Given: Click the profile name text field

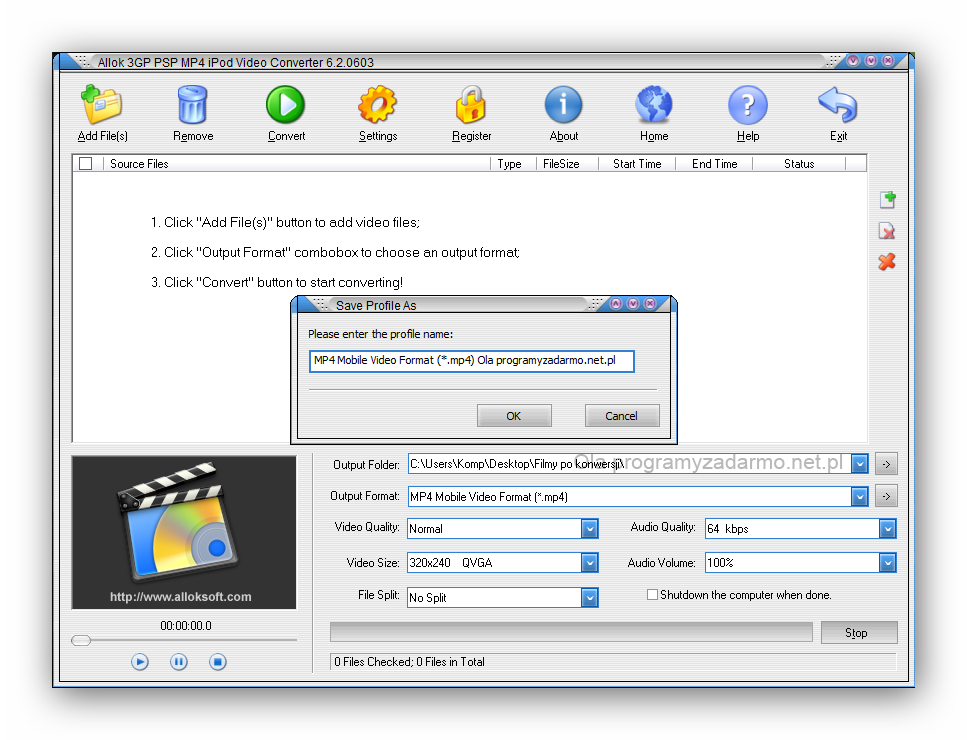Looking at the screenshot, I should (x=471, y=361).
